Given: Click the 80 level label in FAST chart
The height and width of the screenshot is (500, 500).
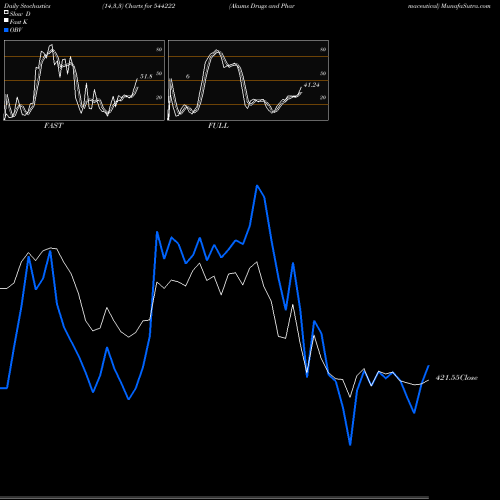Looking at the screenshot, I should 159,49.
